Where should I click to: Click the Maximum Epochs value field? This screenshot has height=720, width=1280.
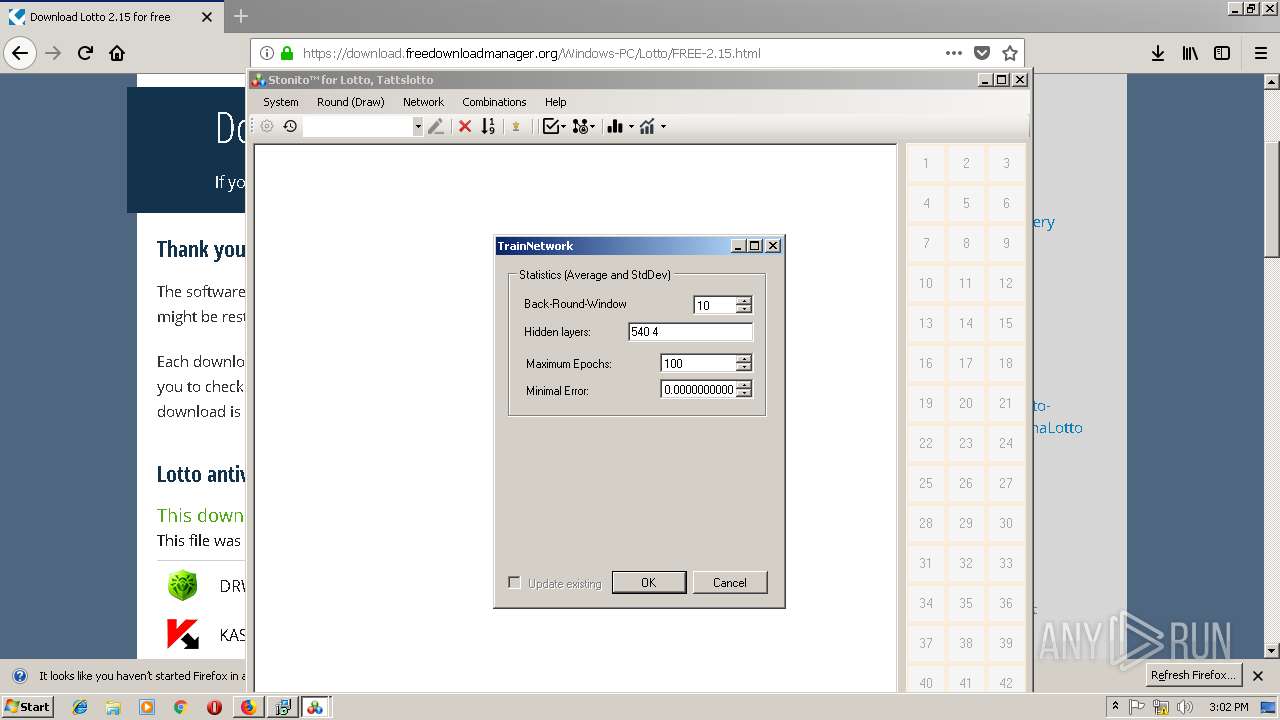pos(698,363)
